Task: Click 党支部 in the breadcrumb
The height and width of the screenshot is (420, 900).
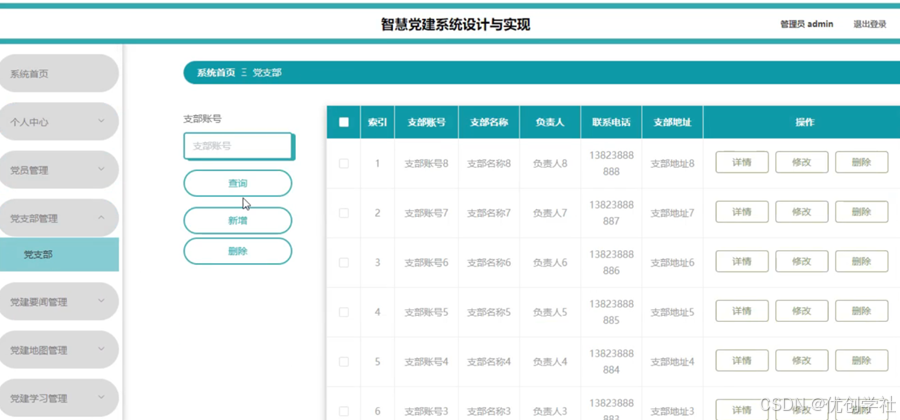Action: pos(267,73)
